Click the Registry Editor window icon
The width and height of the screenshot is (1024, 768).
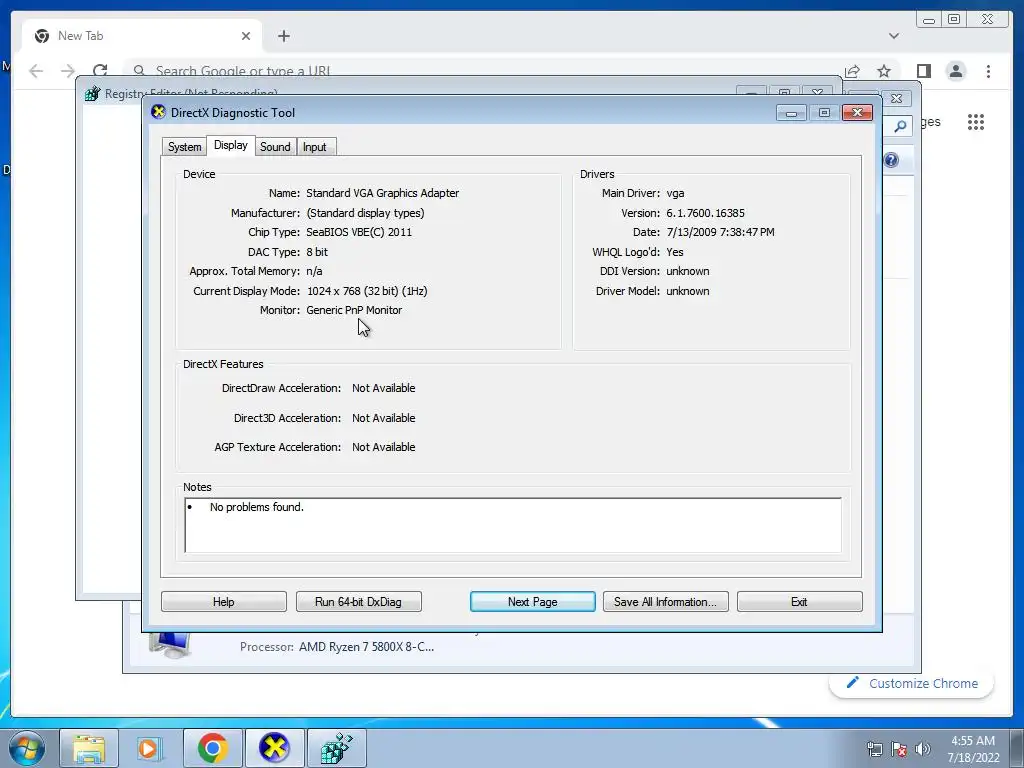coord(93,93)
